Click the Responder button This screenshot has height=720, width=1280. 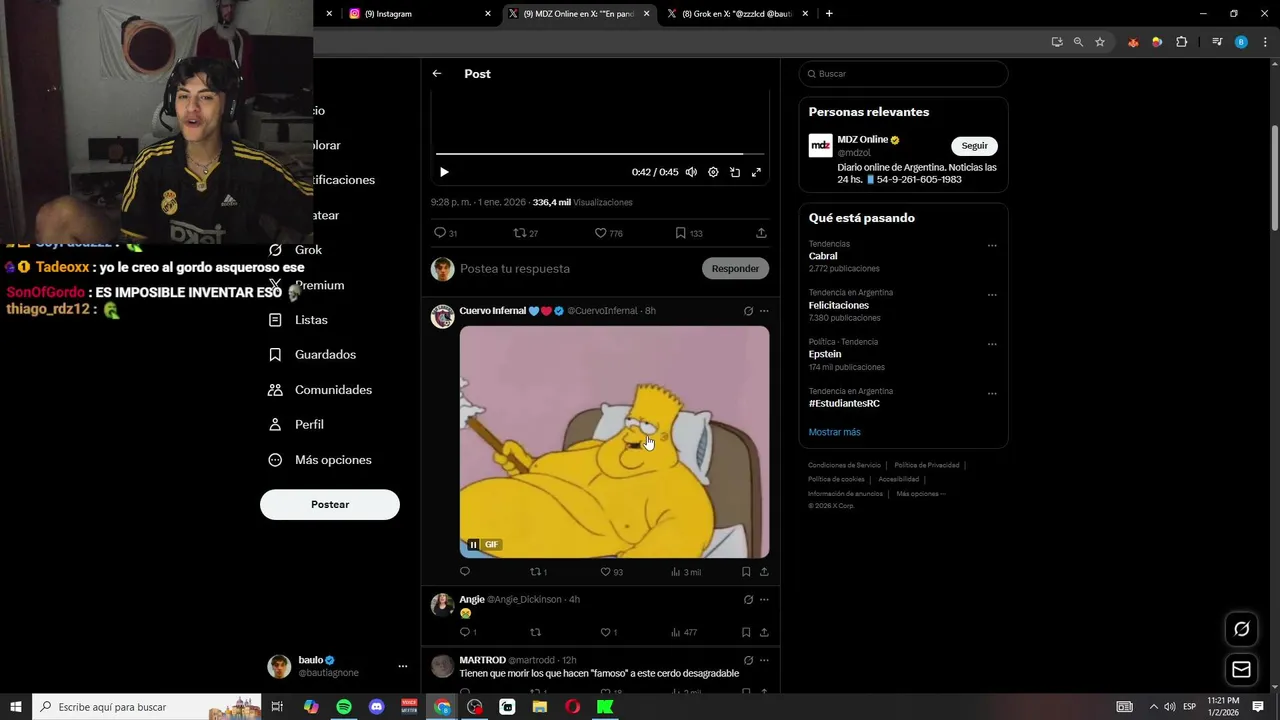735,268
